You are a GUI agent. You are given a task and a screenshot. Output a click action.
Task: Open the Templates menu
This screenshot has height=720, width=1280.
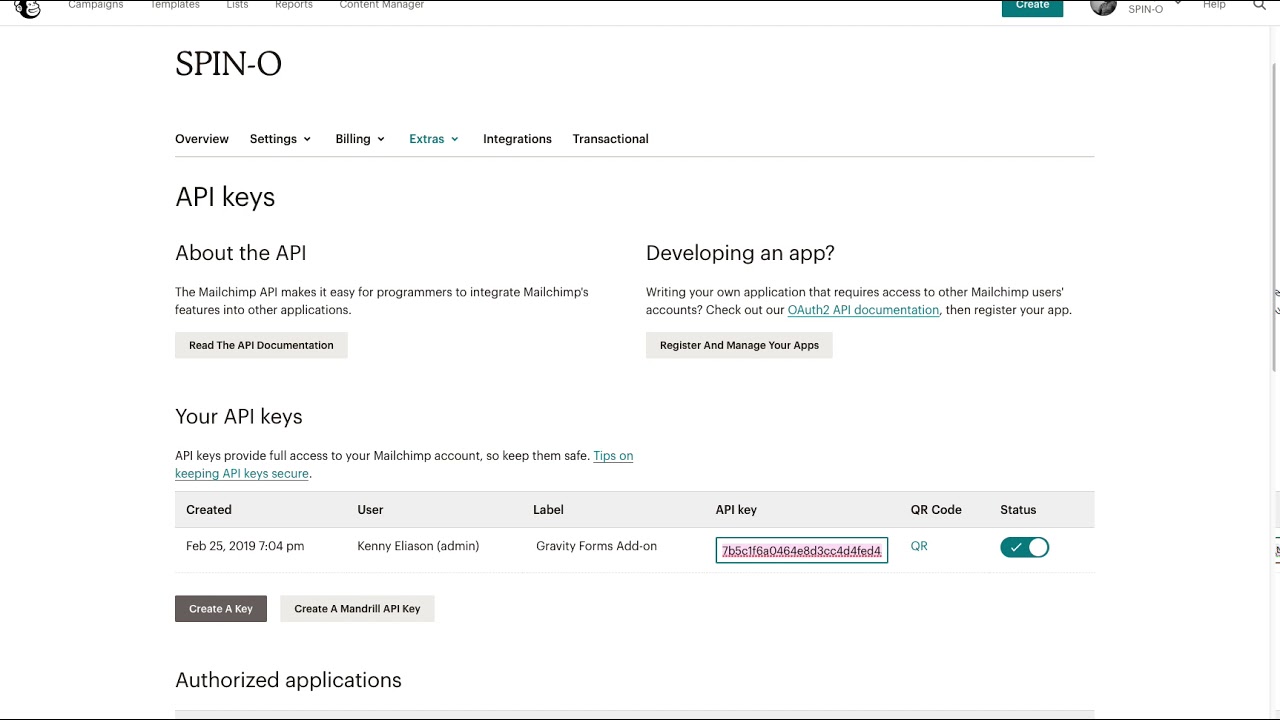[x=175, y=5]
